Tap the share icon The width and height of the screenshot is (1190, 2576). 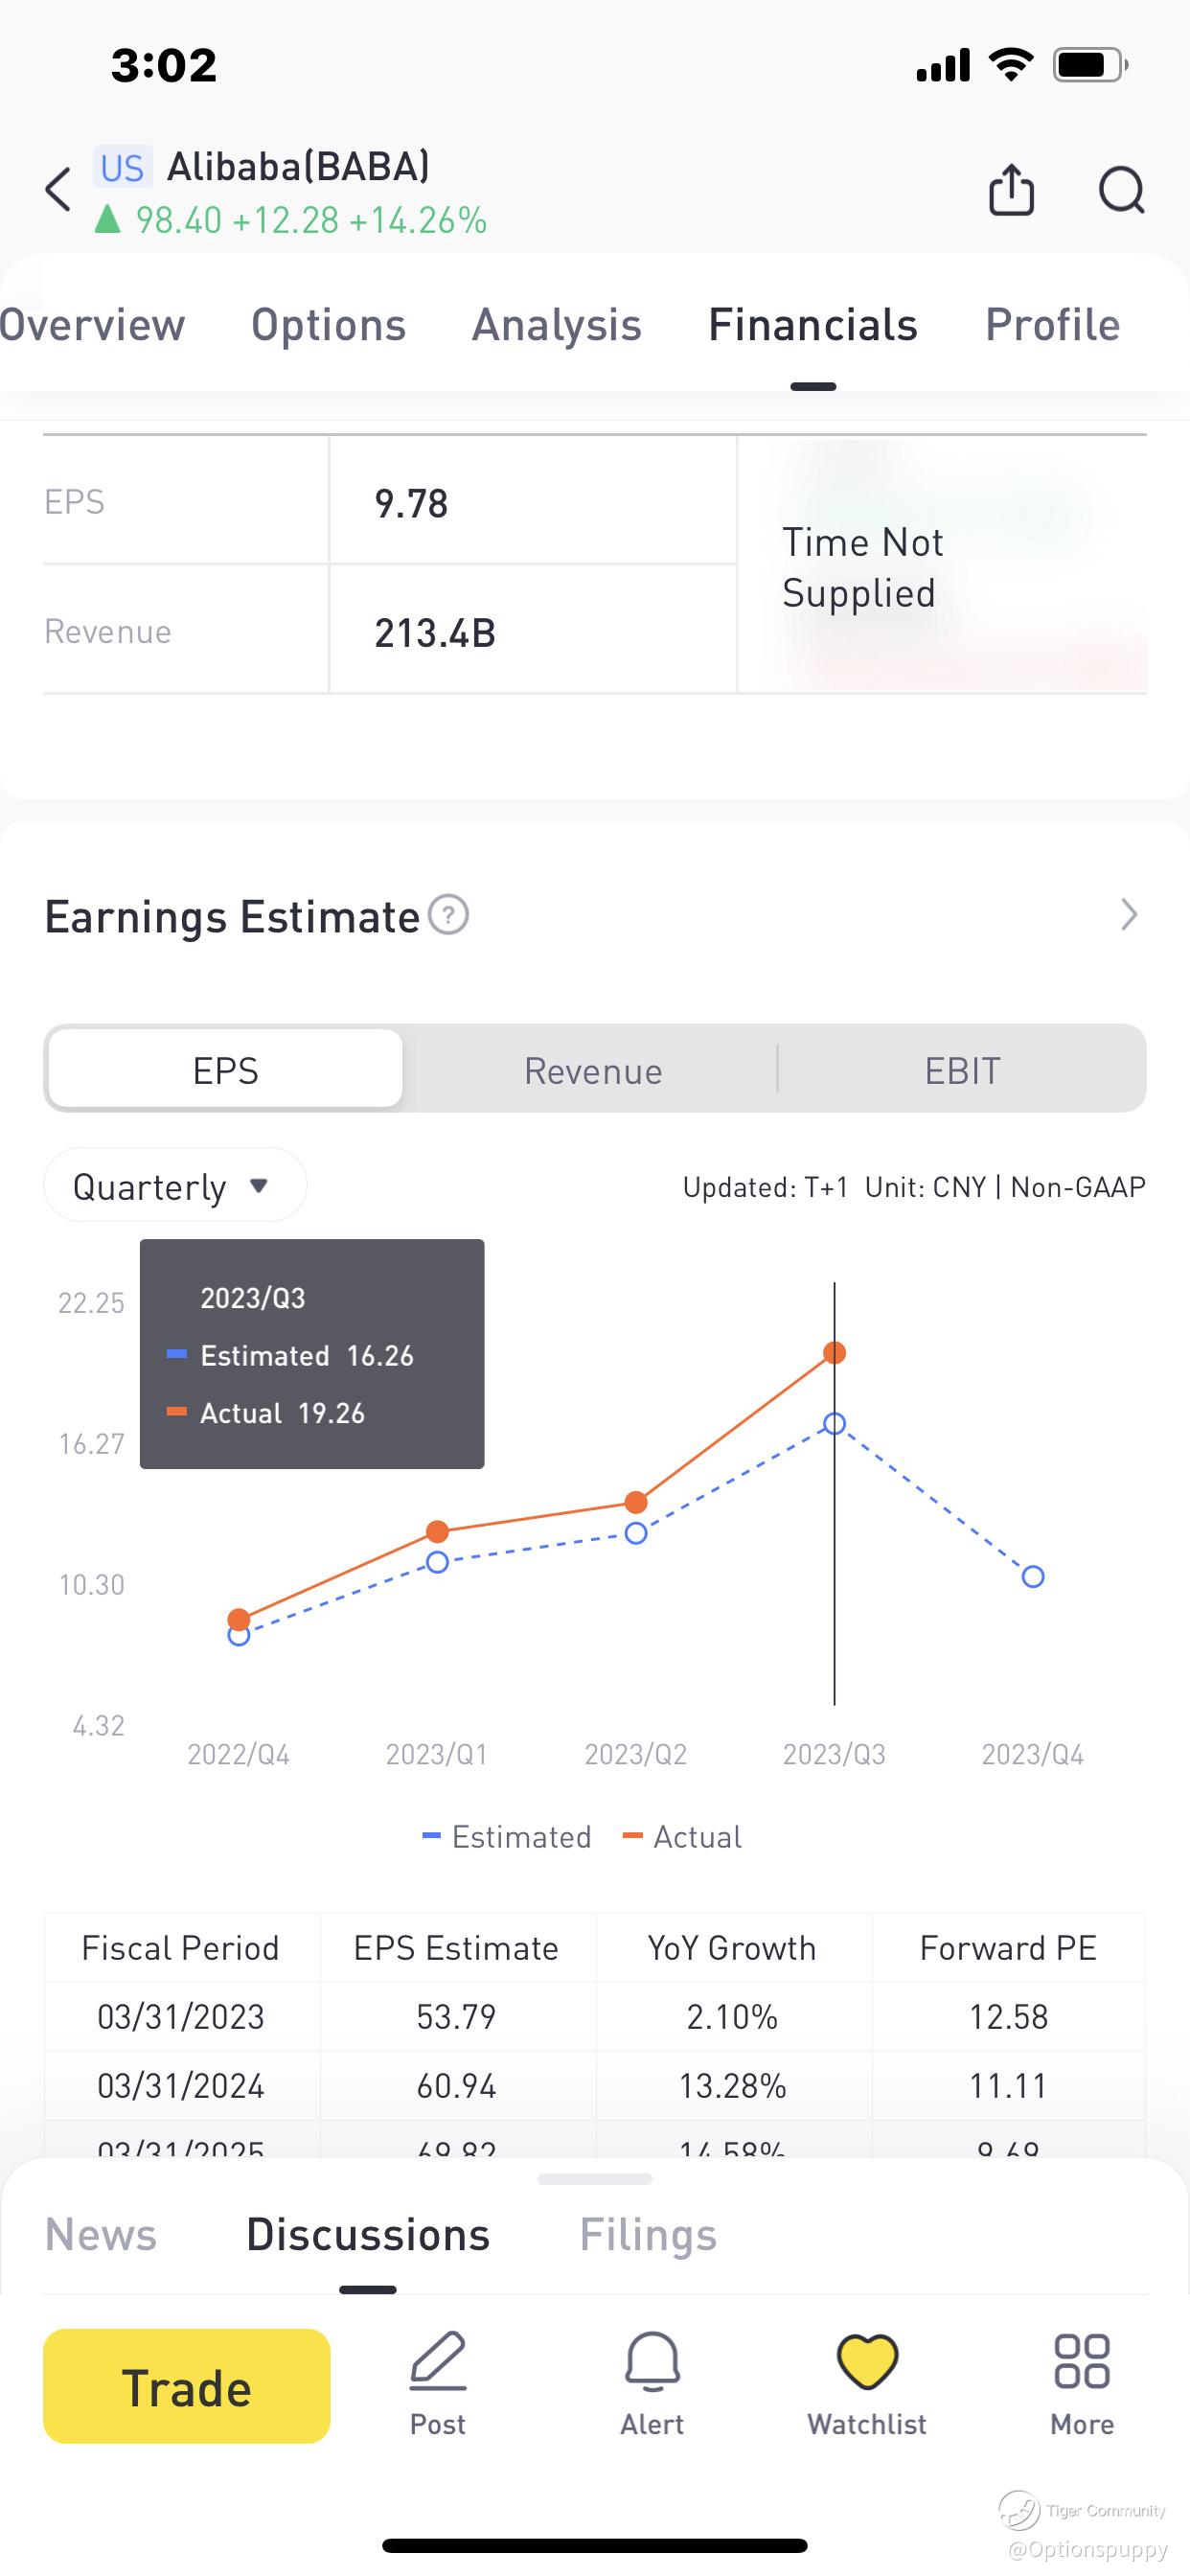1011,190
